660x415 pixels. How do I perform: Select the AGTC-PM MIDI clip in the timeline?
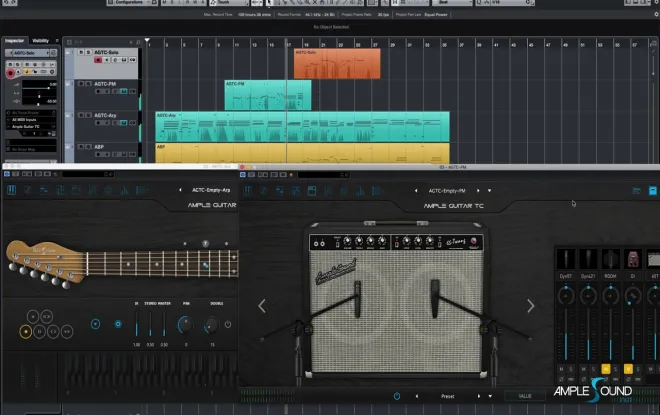tap(268, 95)
